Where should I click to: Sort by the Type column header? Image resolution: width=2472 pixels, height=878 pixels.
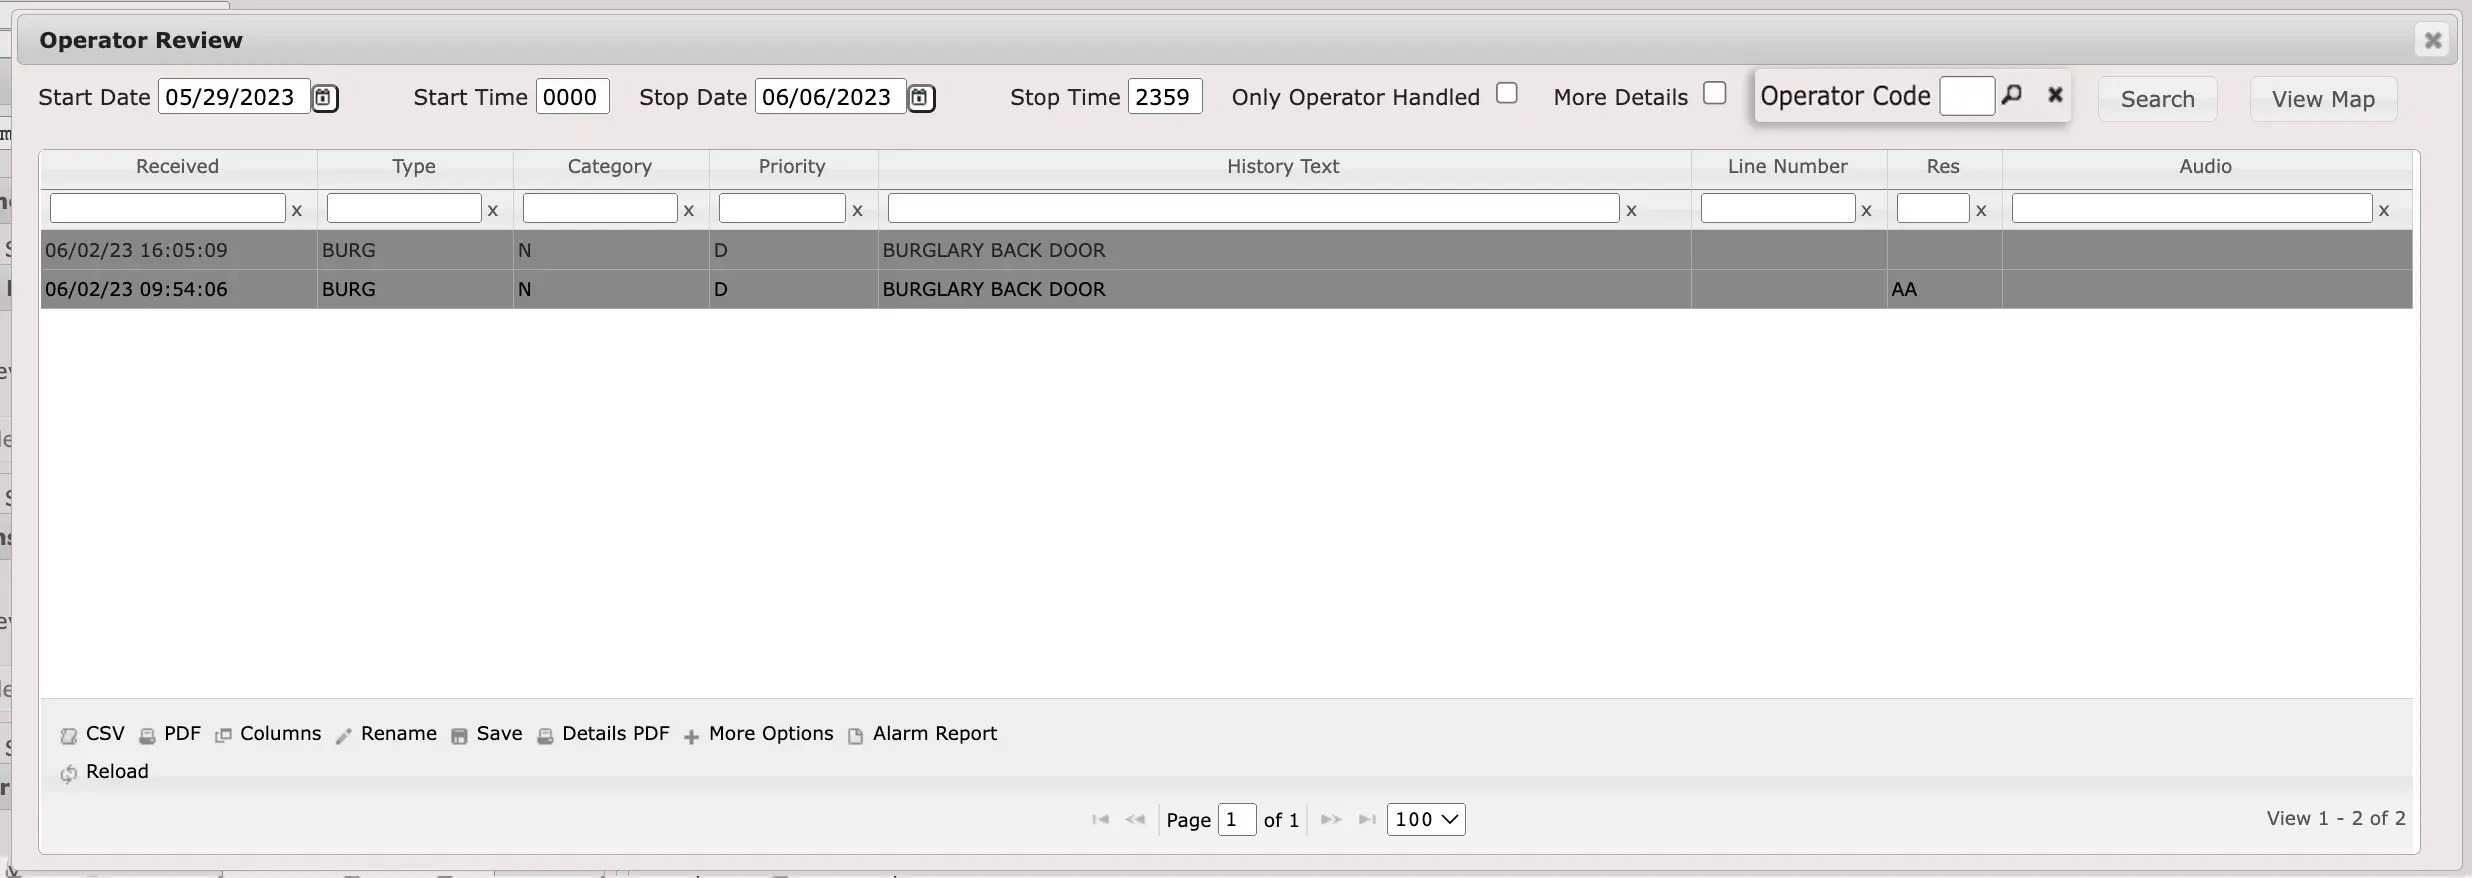point(414,167)
